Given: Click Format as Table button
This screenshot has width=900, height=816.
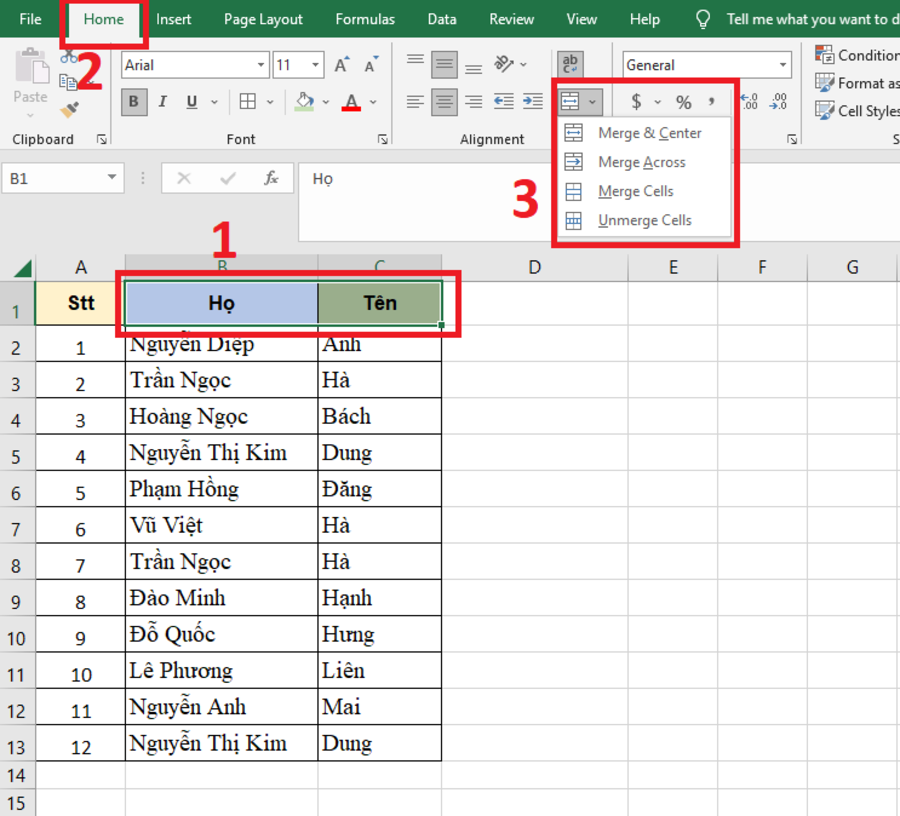Looking at the screenshot, I should pos(858,83).
